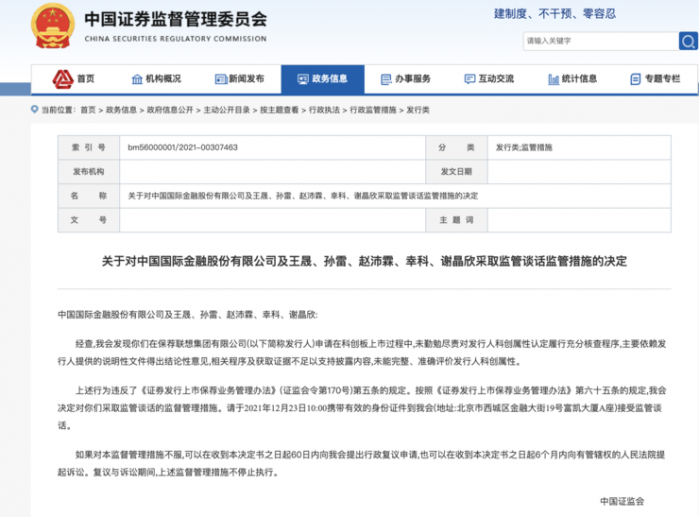The image size is (700, 517).
Task: Click the form icon beside 办事服务
Action: tap(386, 79)
